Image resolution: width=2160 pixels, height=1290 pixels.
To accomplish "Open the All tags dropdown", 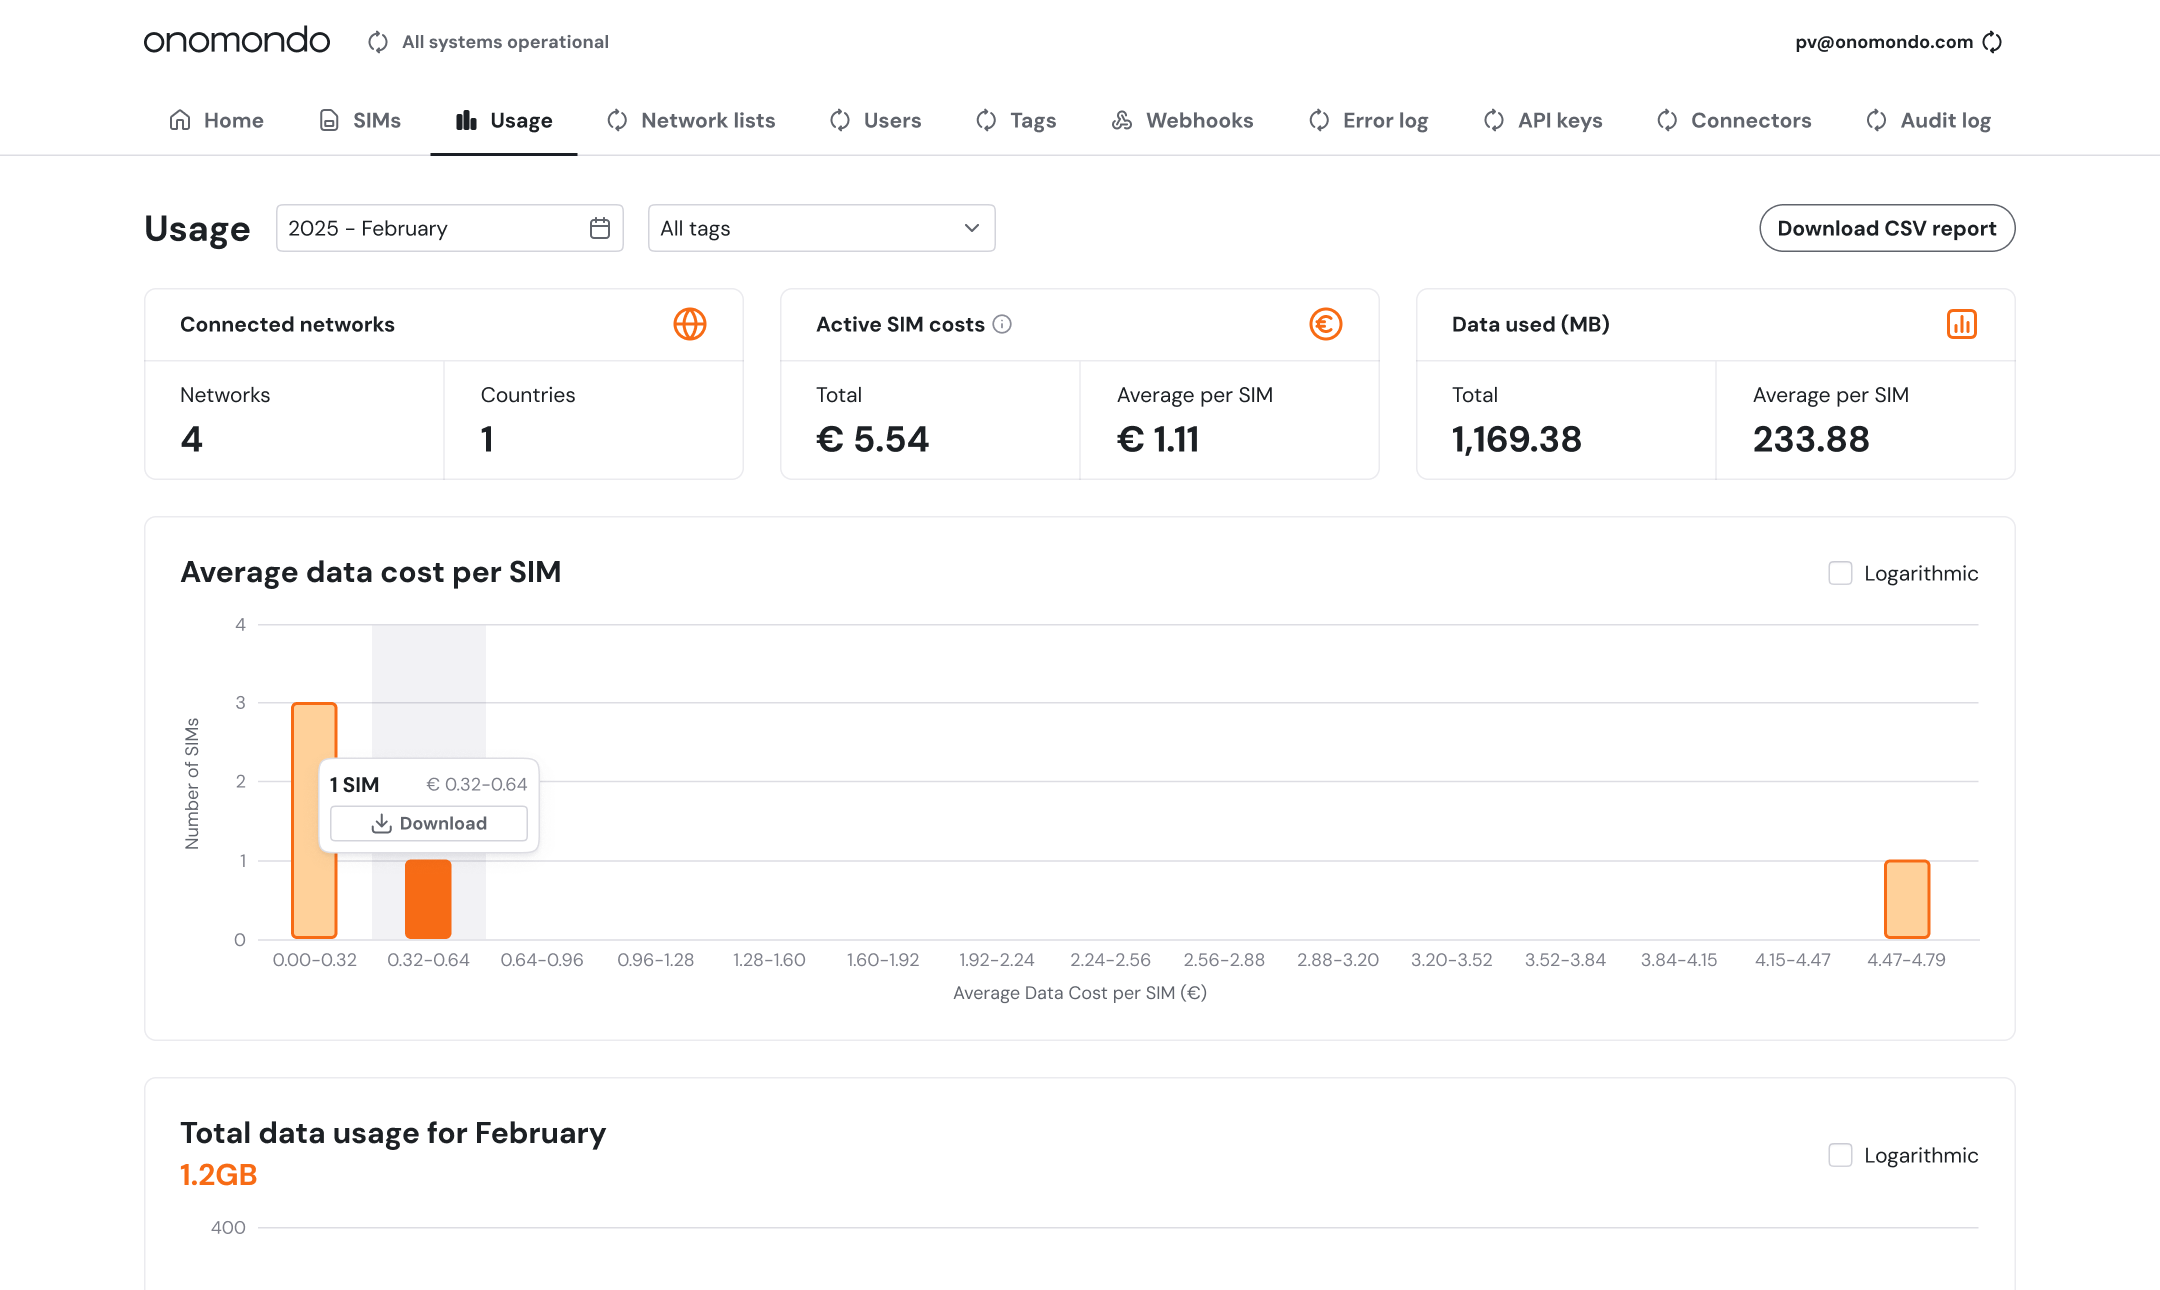I will pyautogui.click(x=821, y=228).
